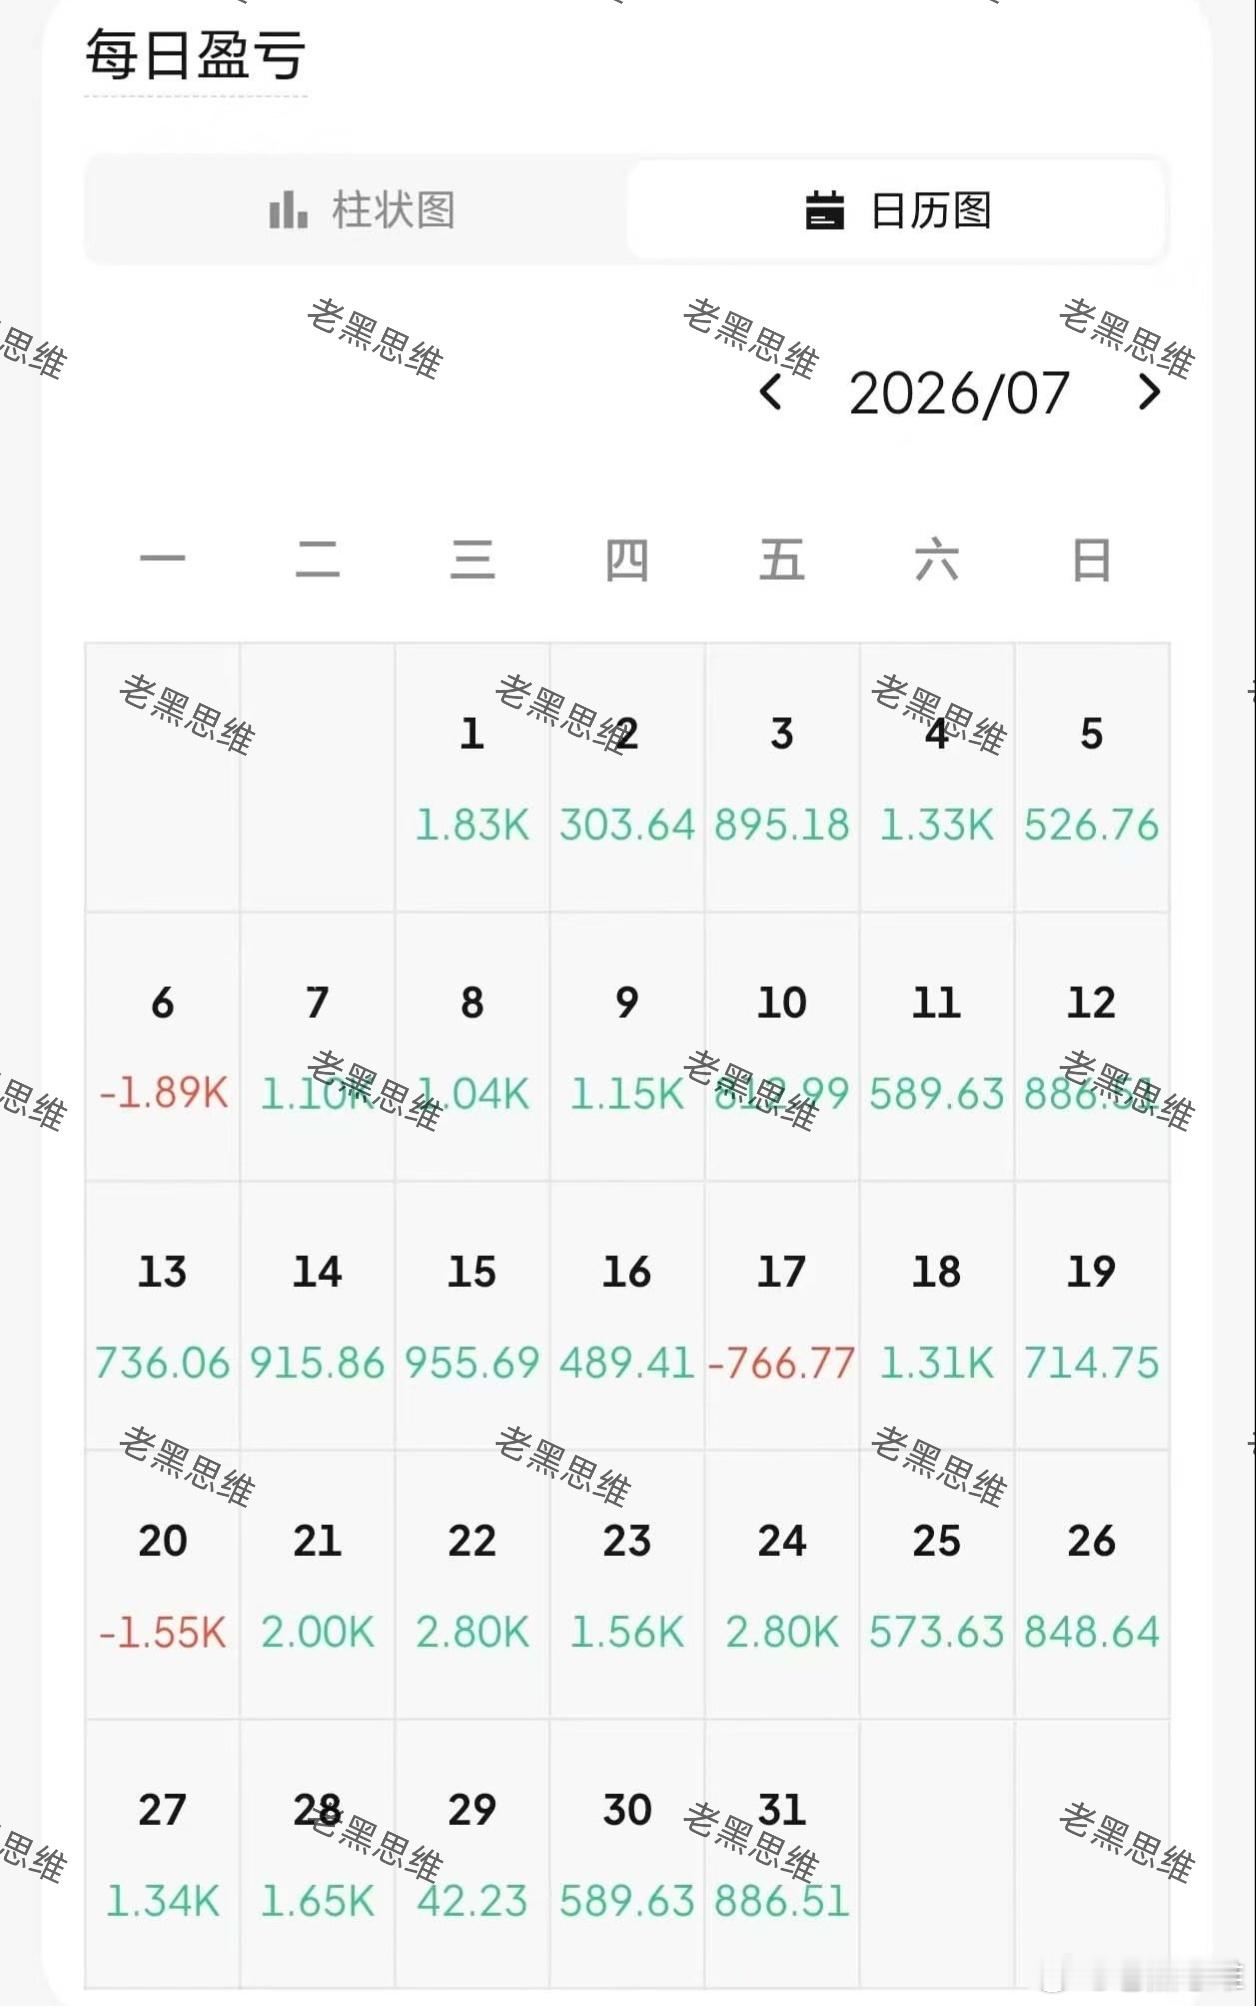This screenshot has height=2006, width=1256.
Task: Select the 日历图 calendar view tab
Action: tap(897, 211)
